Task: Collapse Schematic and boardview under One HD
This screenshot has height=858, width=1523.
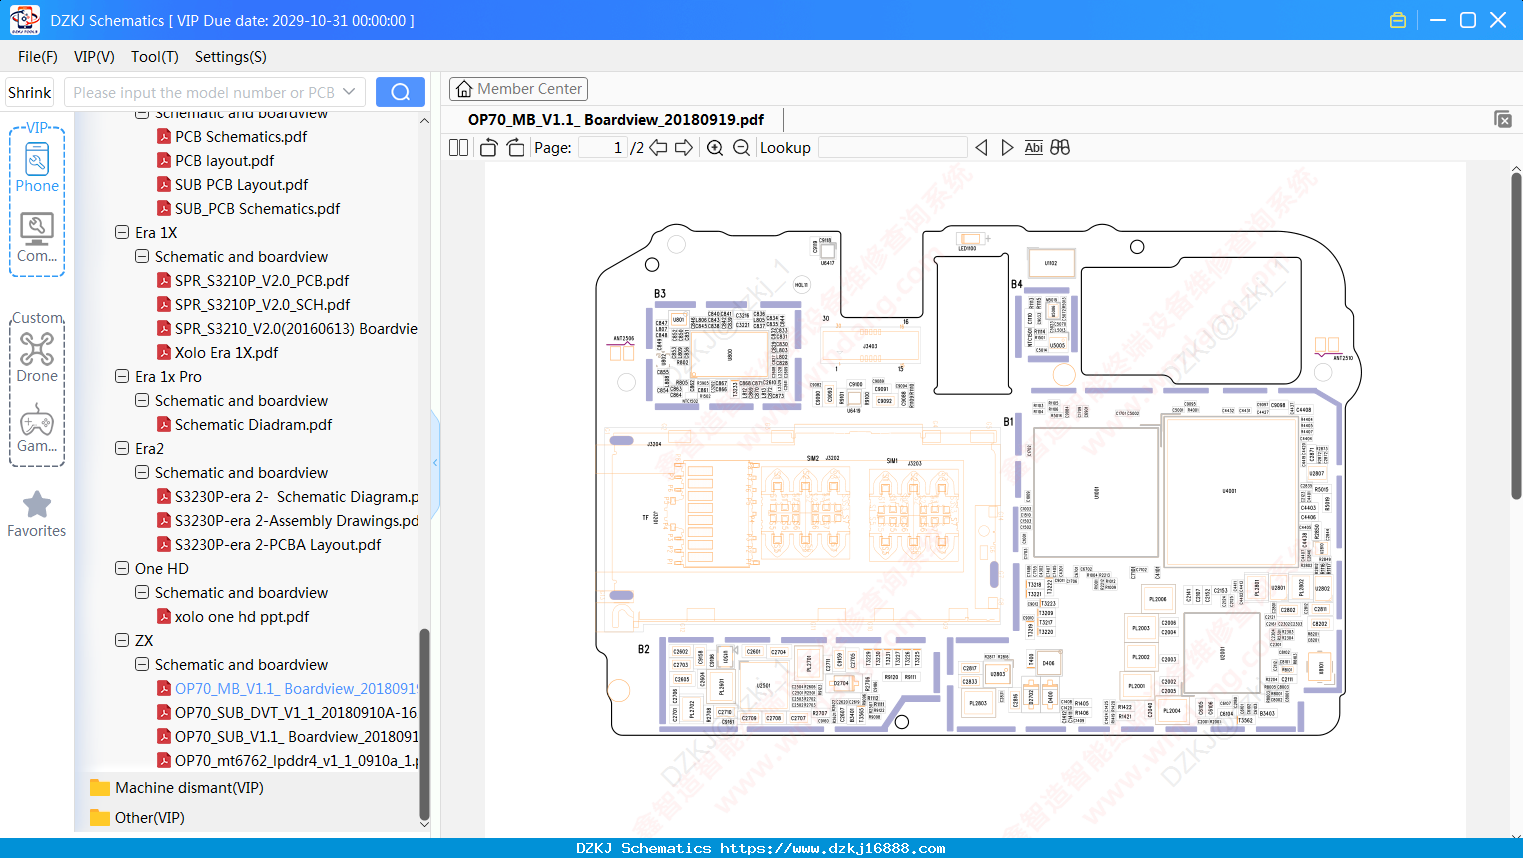Action: (x=142, y=592)
